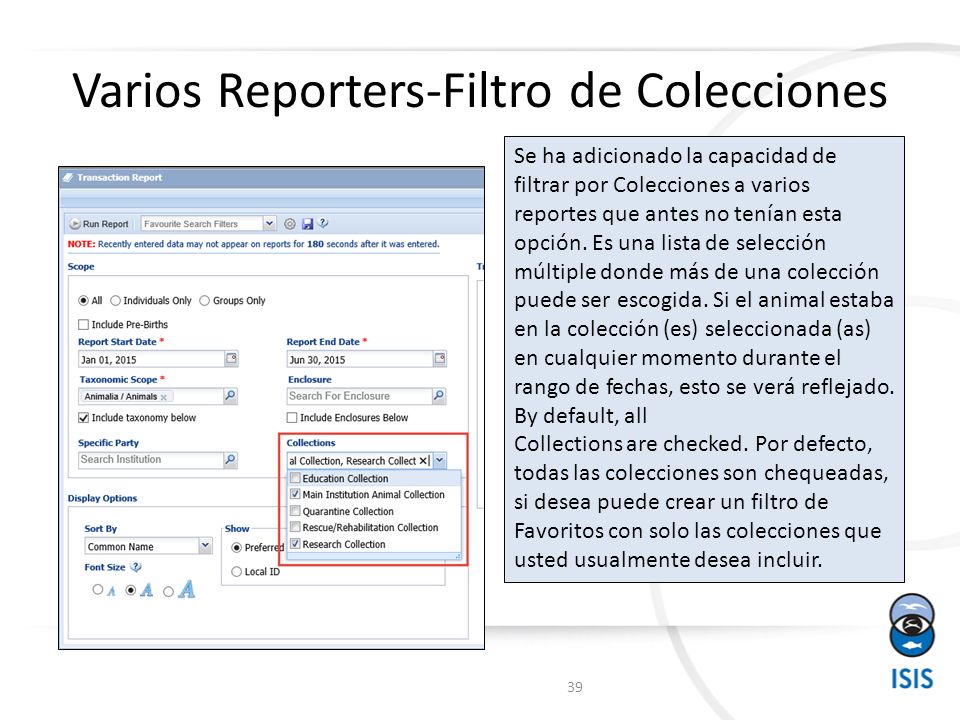Select large font size radio button
This screenshot has height=720, width=960.
pos(168,591)
